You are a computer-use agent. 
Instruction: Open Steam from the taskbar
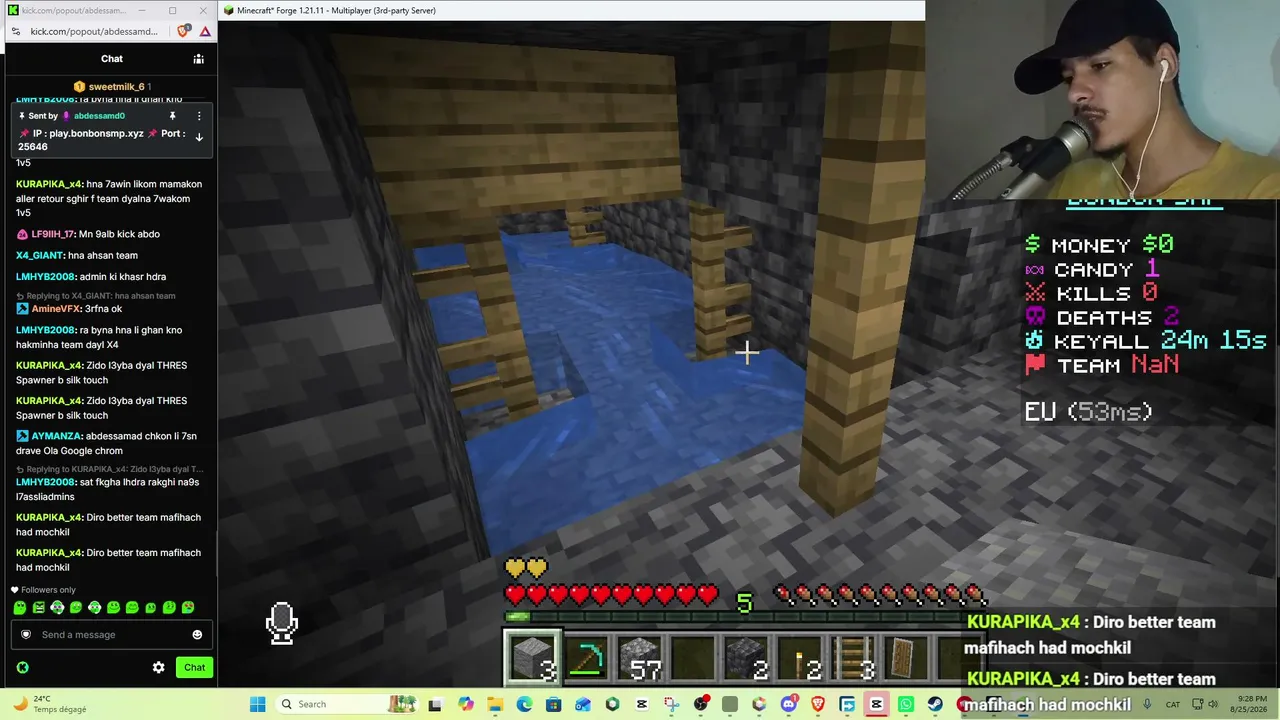coord(935,704)
